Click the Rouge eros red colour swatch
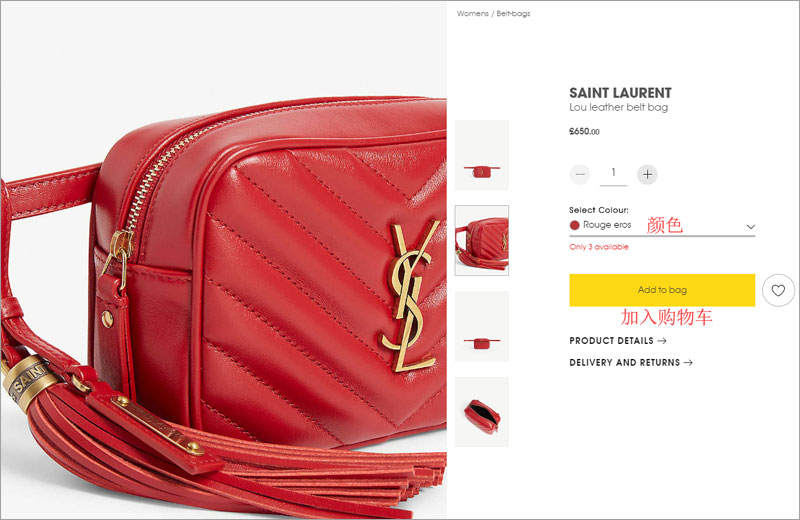Viewport: 800px width, 520px height. [574, 225]
